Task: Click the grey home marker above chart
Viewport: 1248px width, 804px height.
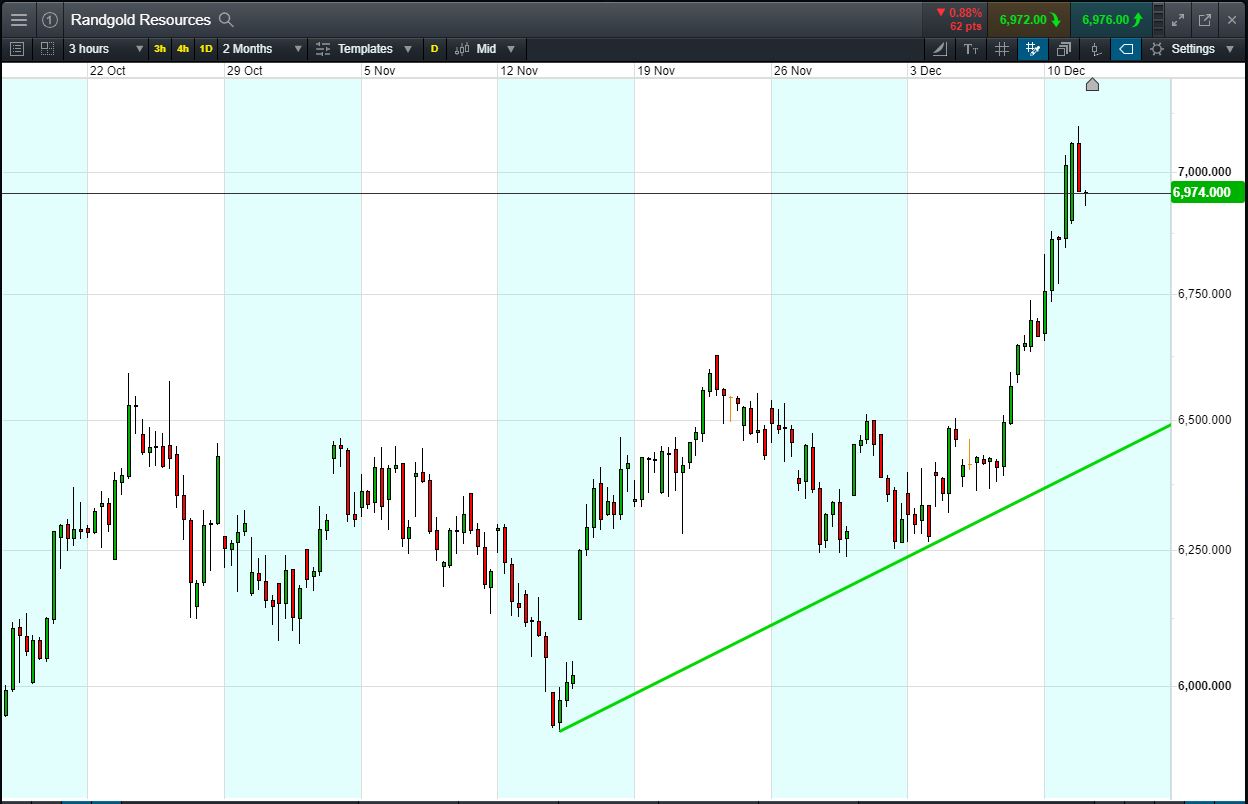Action: tap(1092, 85)
